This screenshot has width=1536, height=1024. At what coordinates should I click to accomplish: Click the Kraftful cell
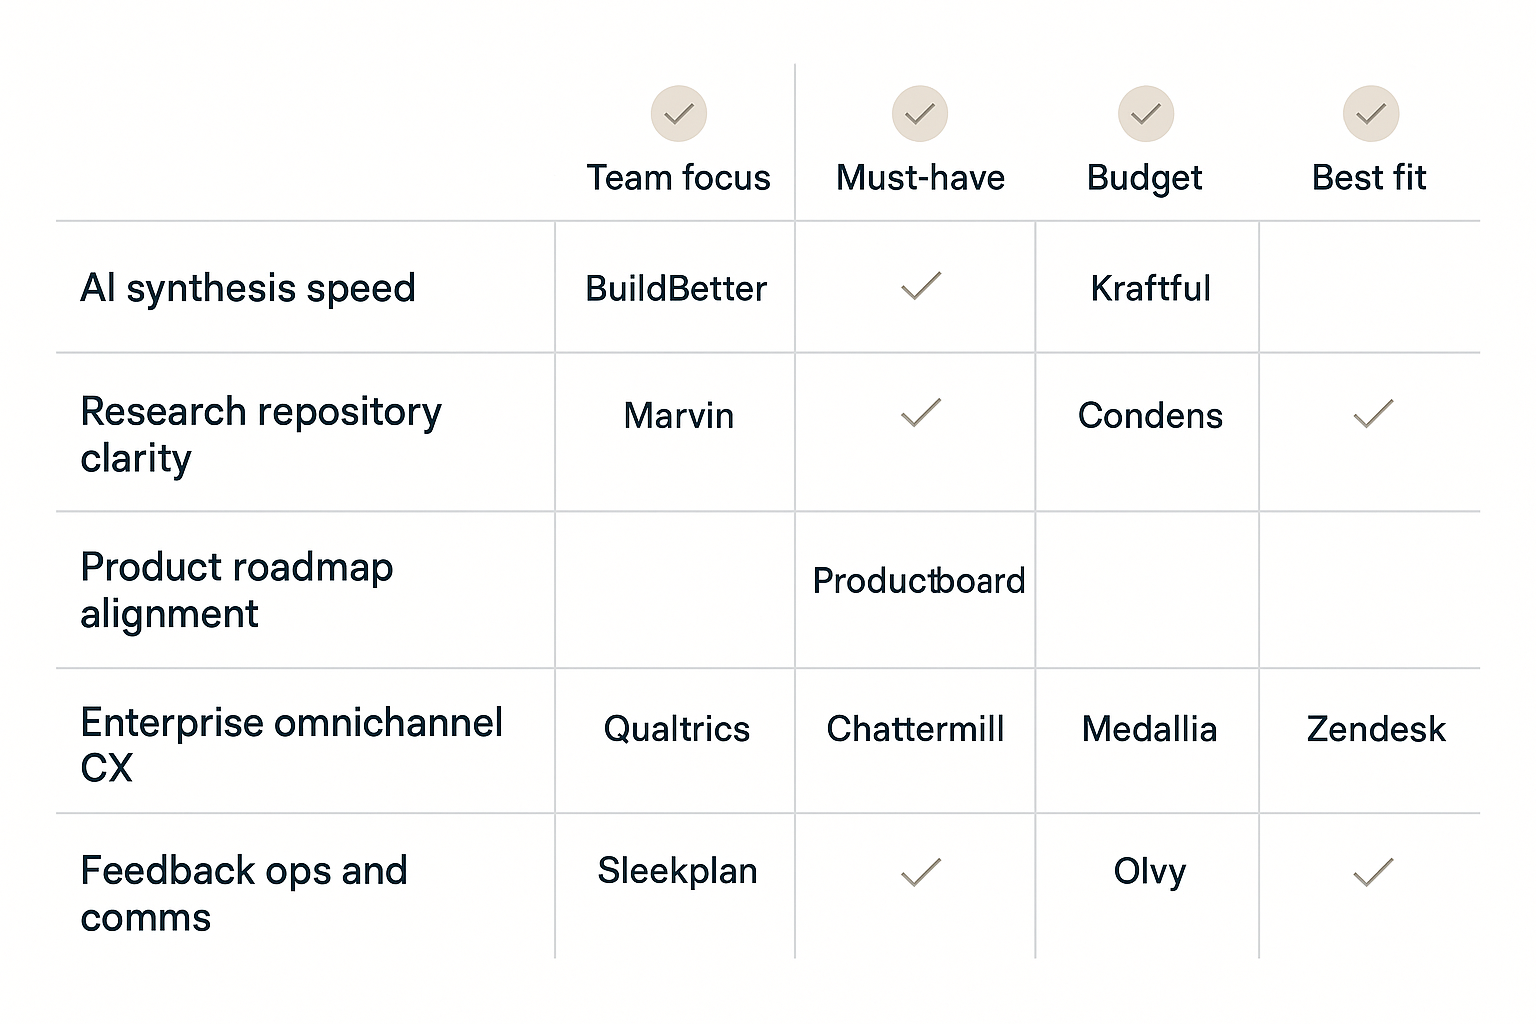coord(1150,289)
